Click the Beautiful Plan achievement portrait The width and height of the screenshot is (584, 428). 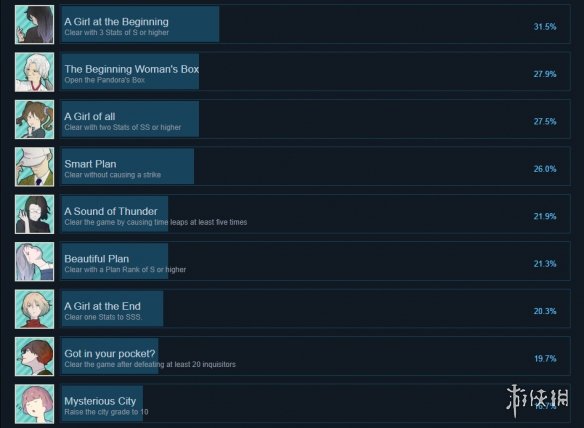tap(34, 261)
